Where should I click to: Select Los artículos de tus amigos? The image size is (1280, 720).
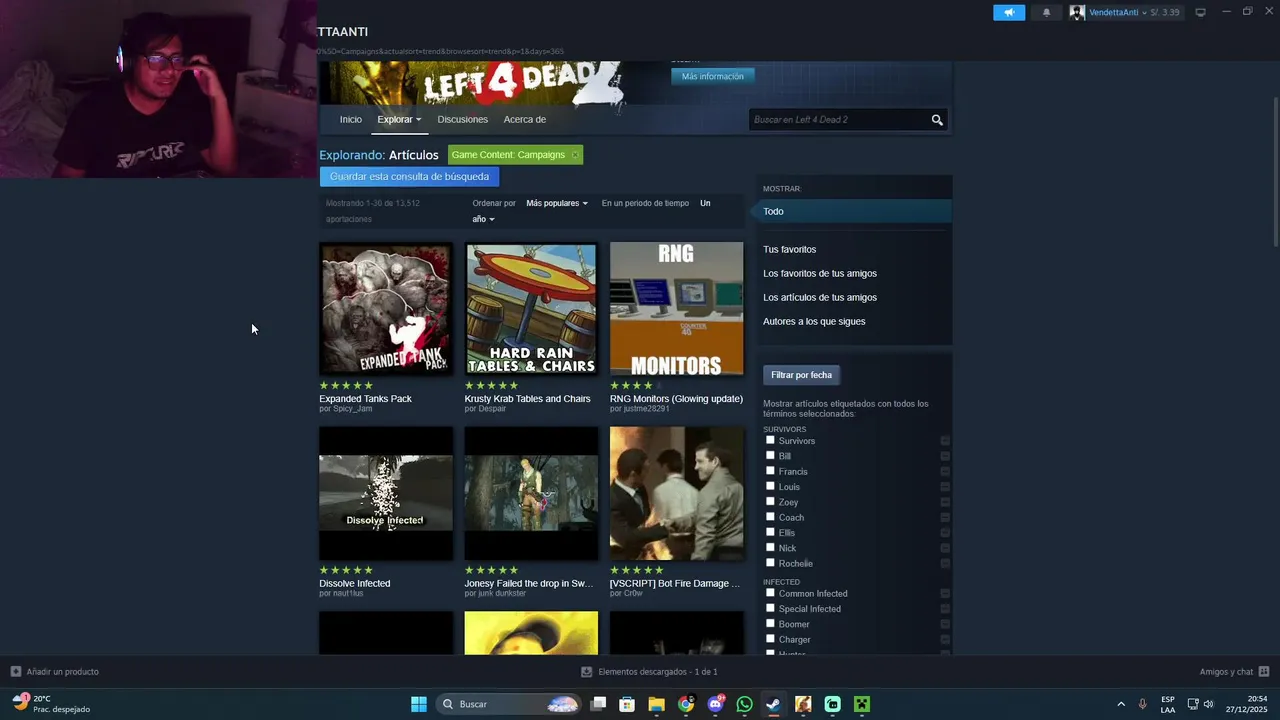[820, 298]
